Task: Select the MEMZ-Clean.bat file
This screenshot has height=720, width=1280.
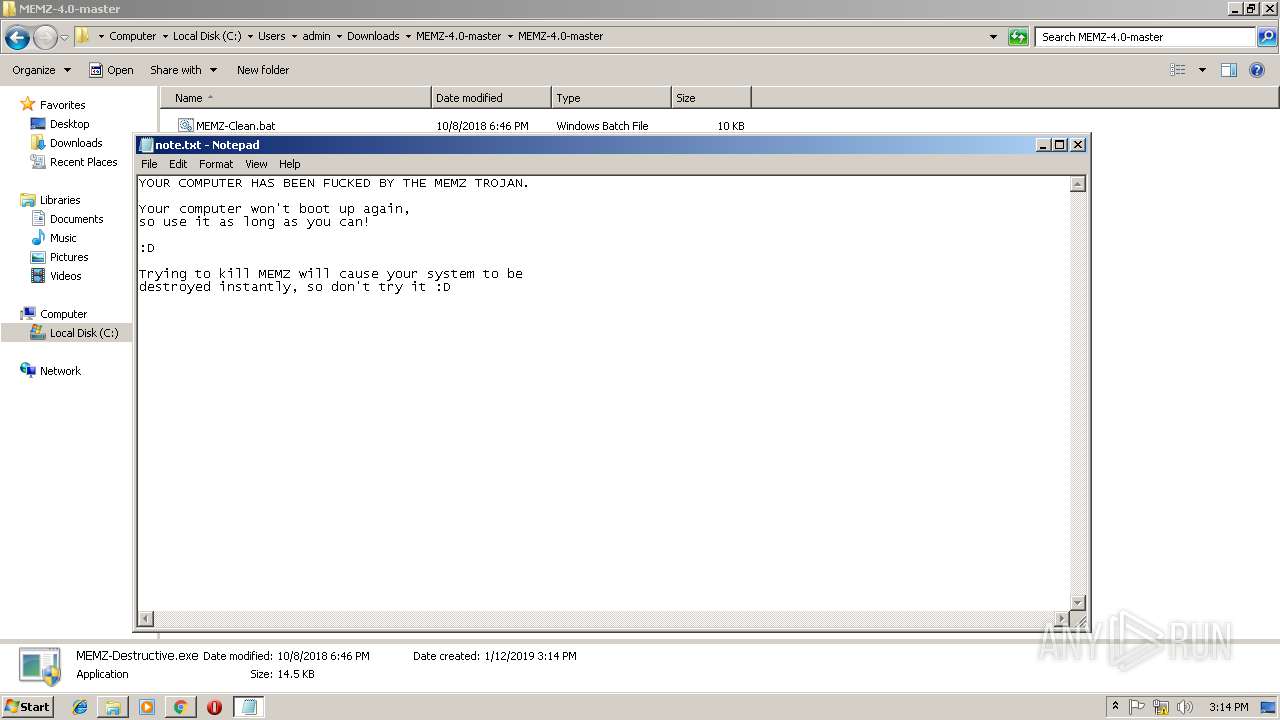Action: coord(235,126)
